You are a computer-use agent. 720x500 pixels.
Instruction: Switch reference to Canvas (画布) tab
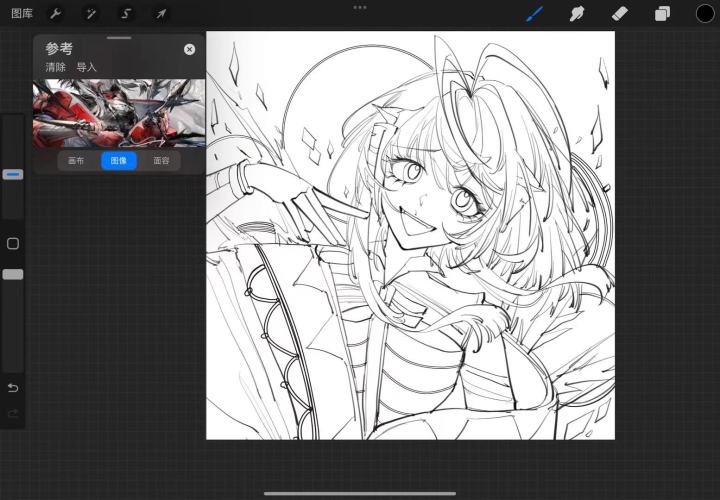(x=76, y=161)
